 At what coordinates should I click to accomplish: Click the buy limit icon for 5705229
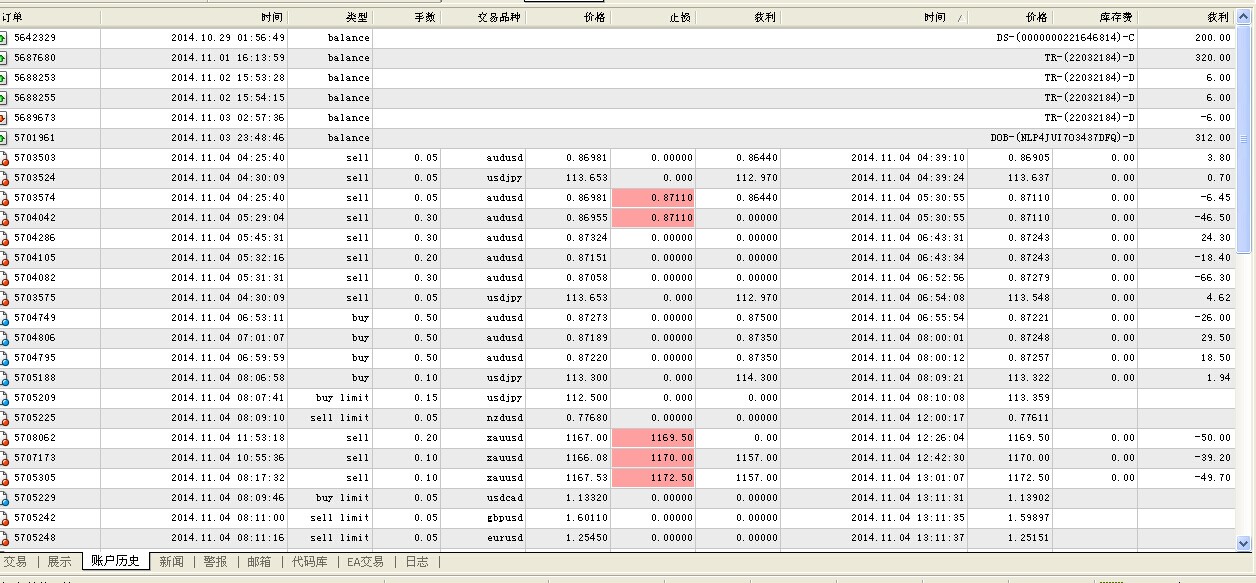[4, 498]
